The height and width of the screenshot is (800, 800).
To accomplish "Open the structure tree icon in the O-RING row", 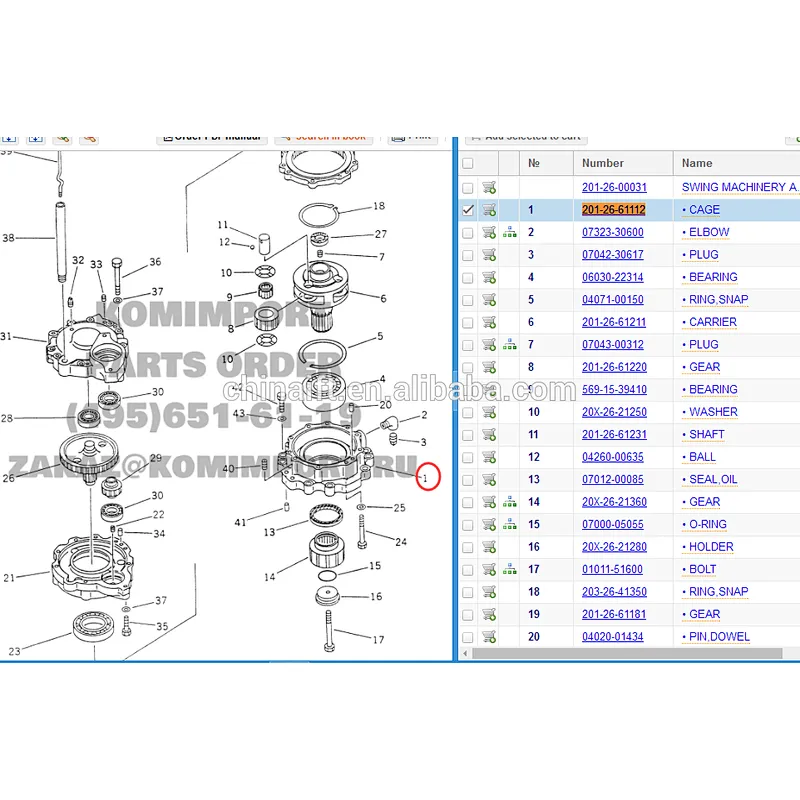I will pyautogui.click(x=509, y=524).
